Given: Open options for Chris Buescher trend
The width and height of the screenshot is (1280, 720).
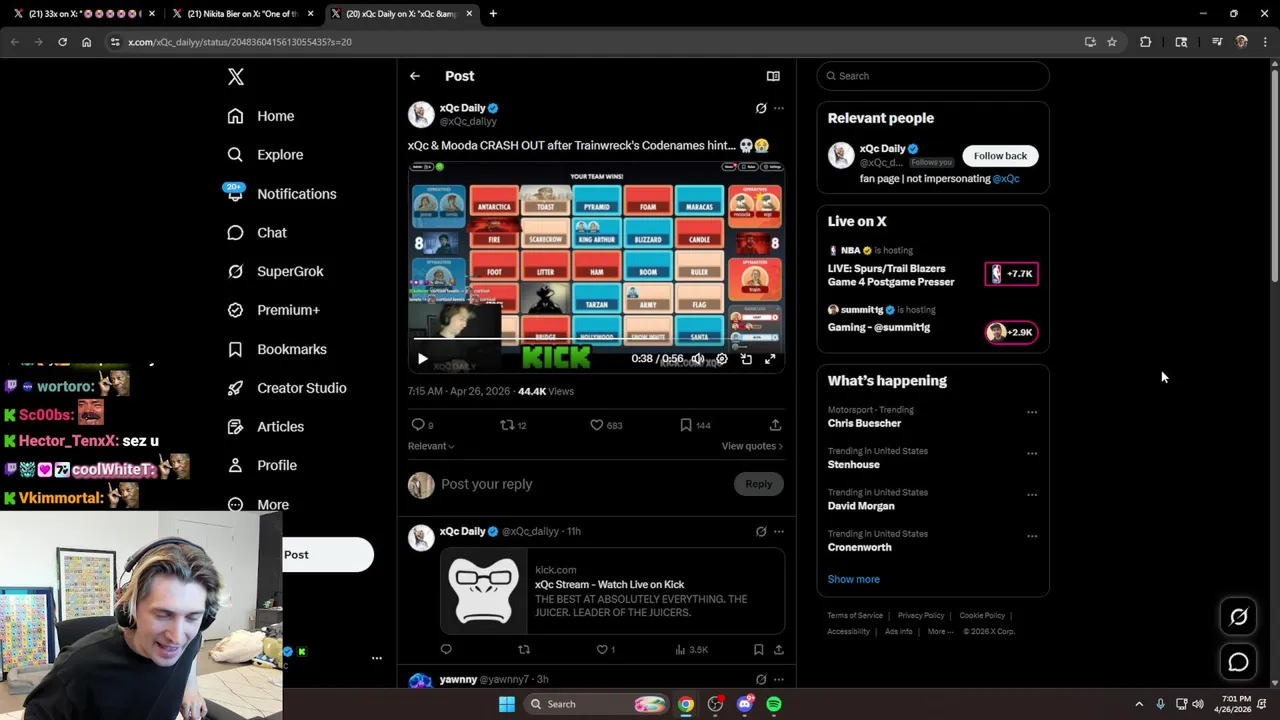Looking at the screenshot, I should click(1032, 412).
